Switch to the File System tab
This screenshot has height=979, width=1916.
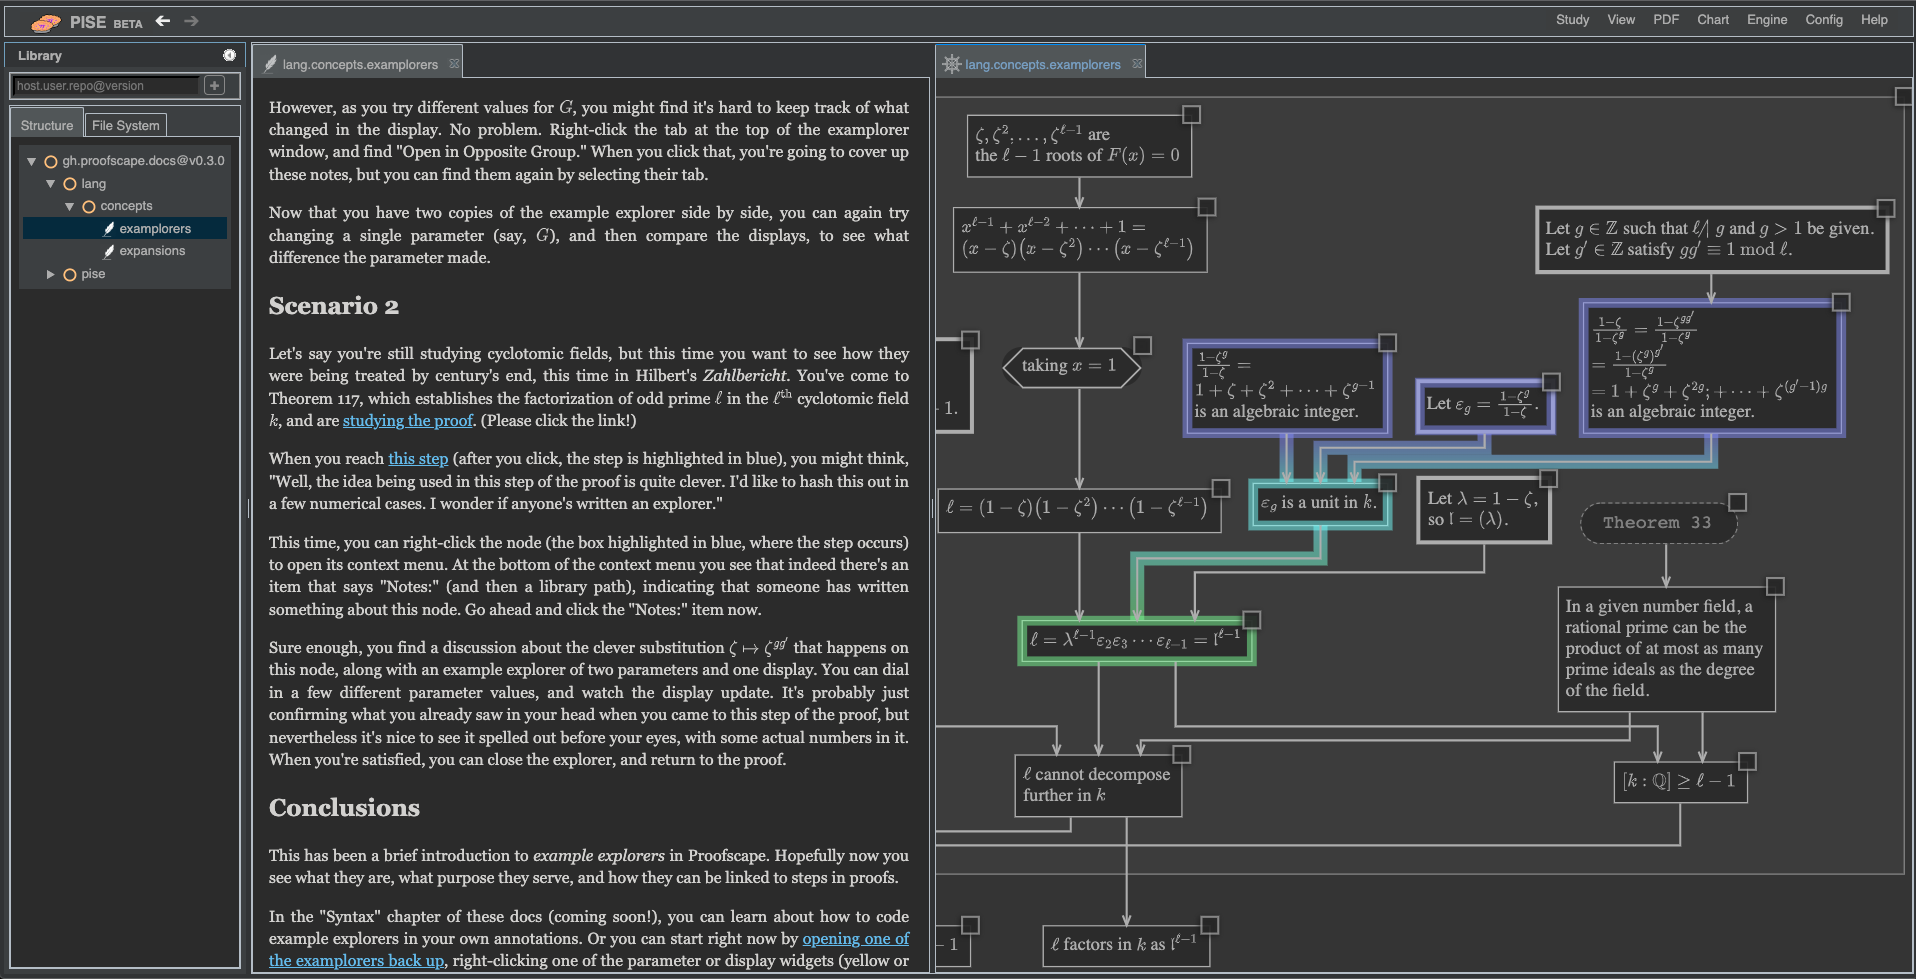coord(126,125)
